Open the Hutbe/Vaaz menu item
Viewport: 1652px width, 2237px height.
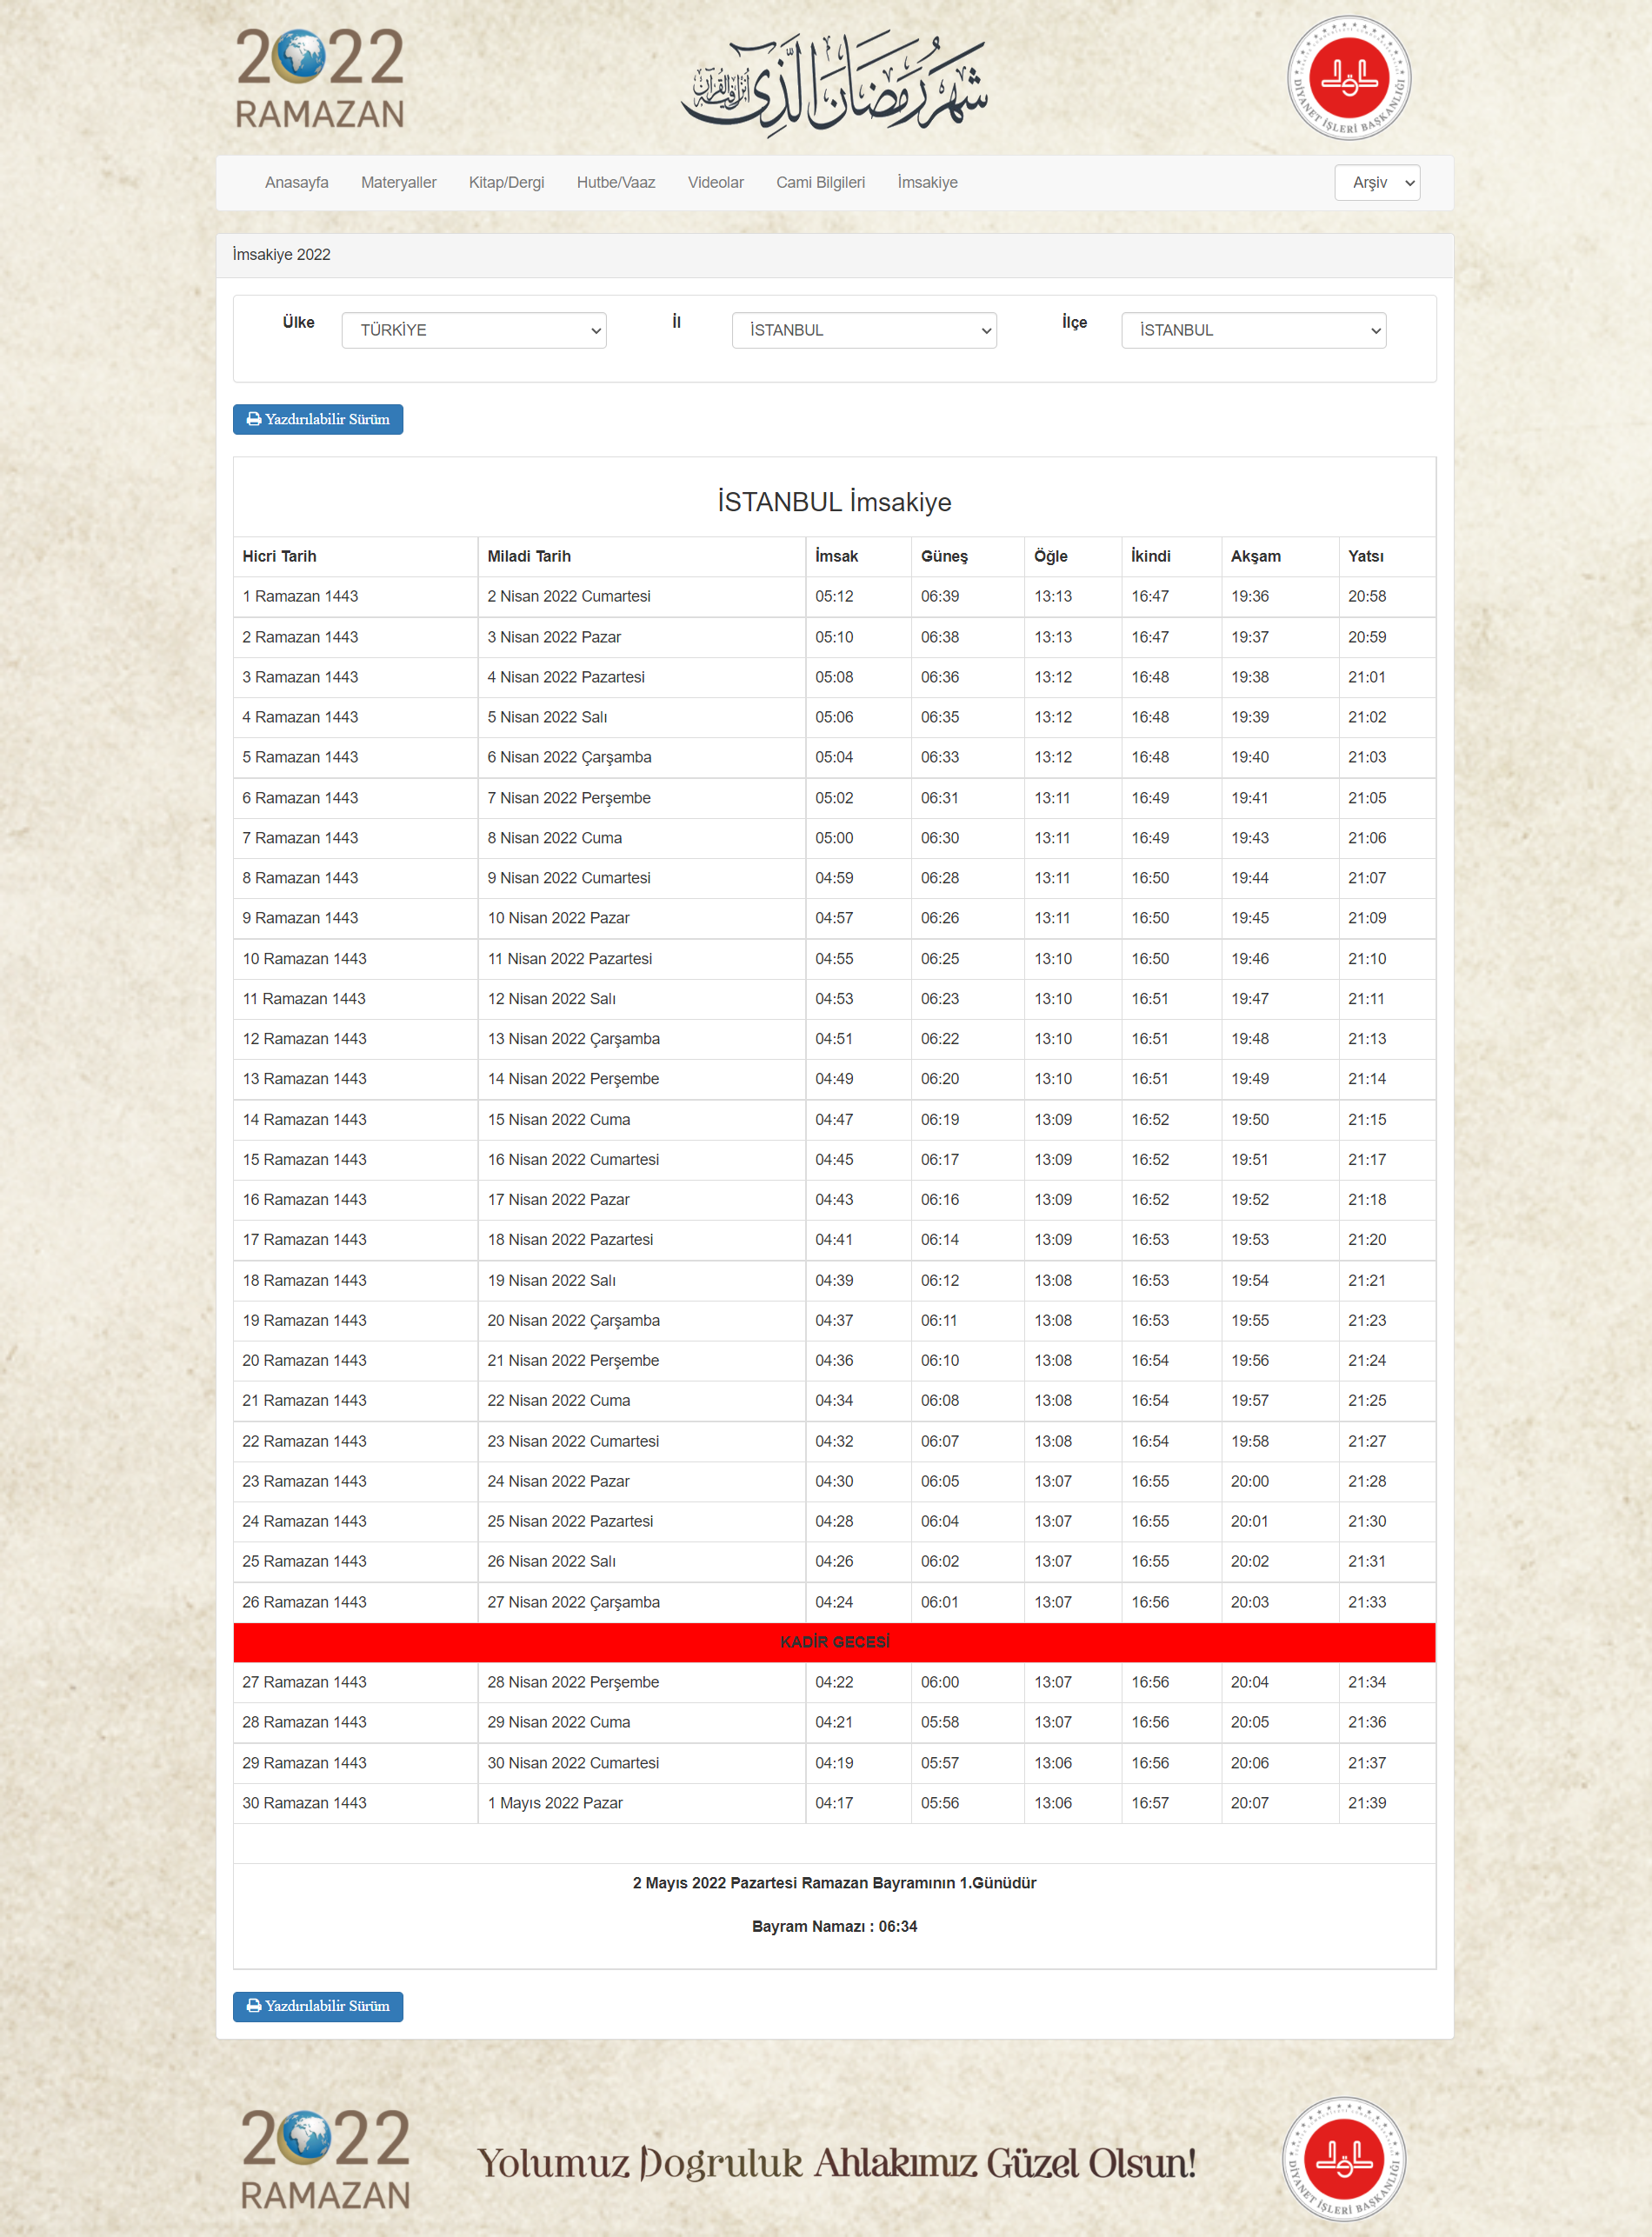(x=616, y=182)
